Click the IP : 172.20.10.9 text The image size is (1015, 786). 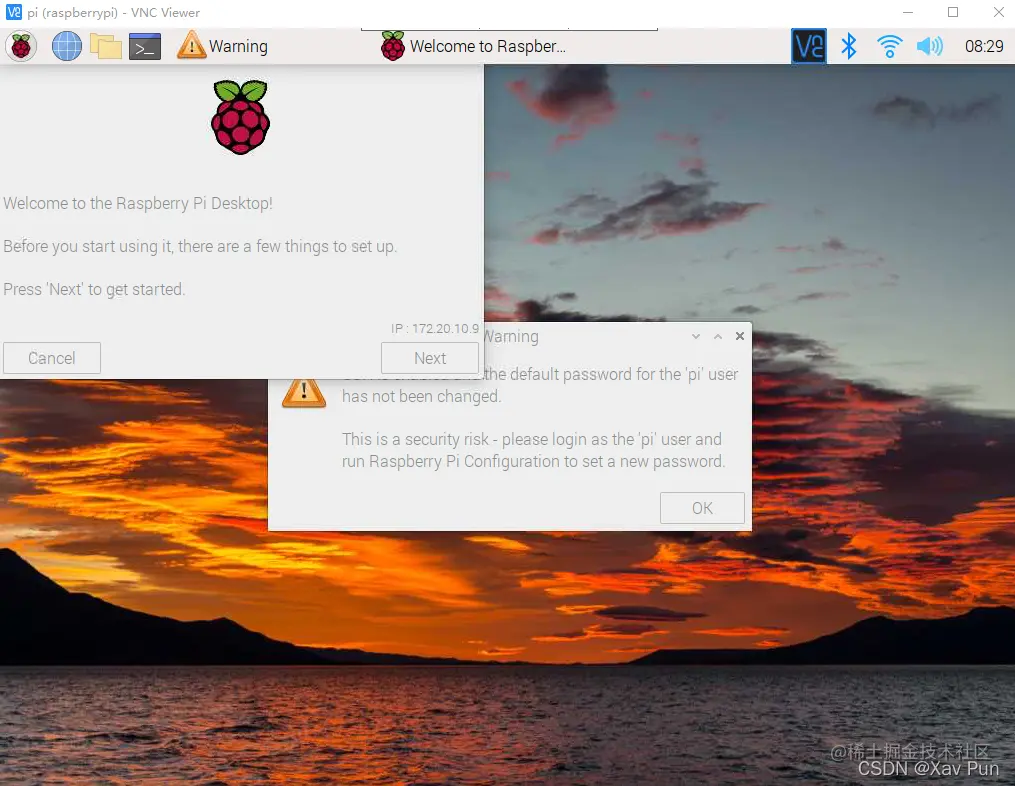tap(434, 328)
